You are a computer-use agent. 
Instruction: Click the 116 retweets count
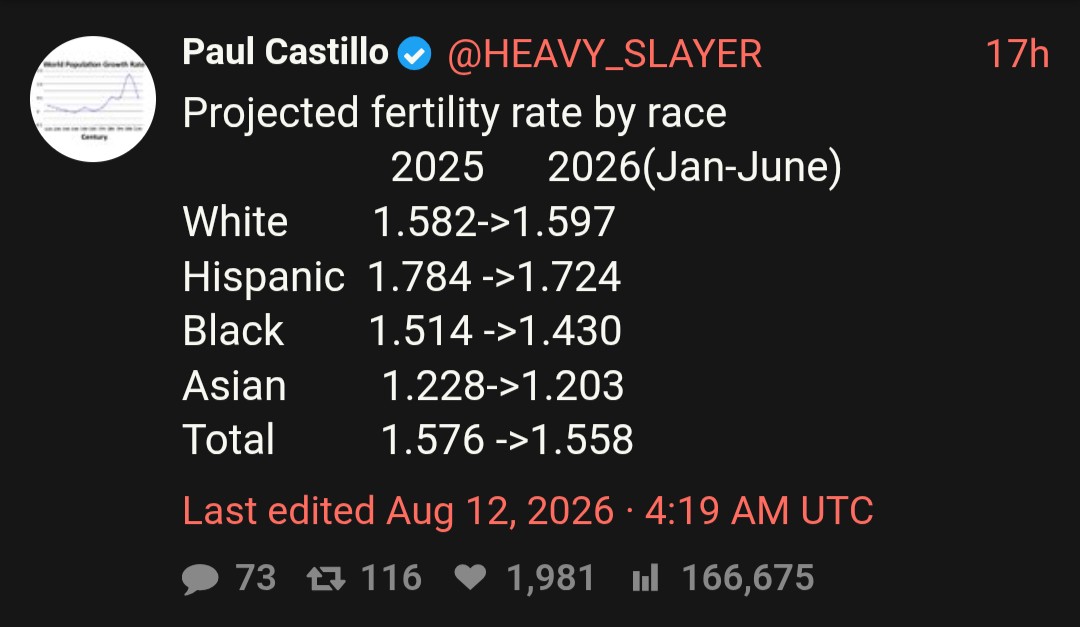click(x=391, y=577)
